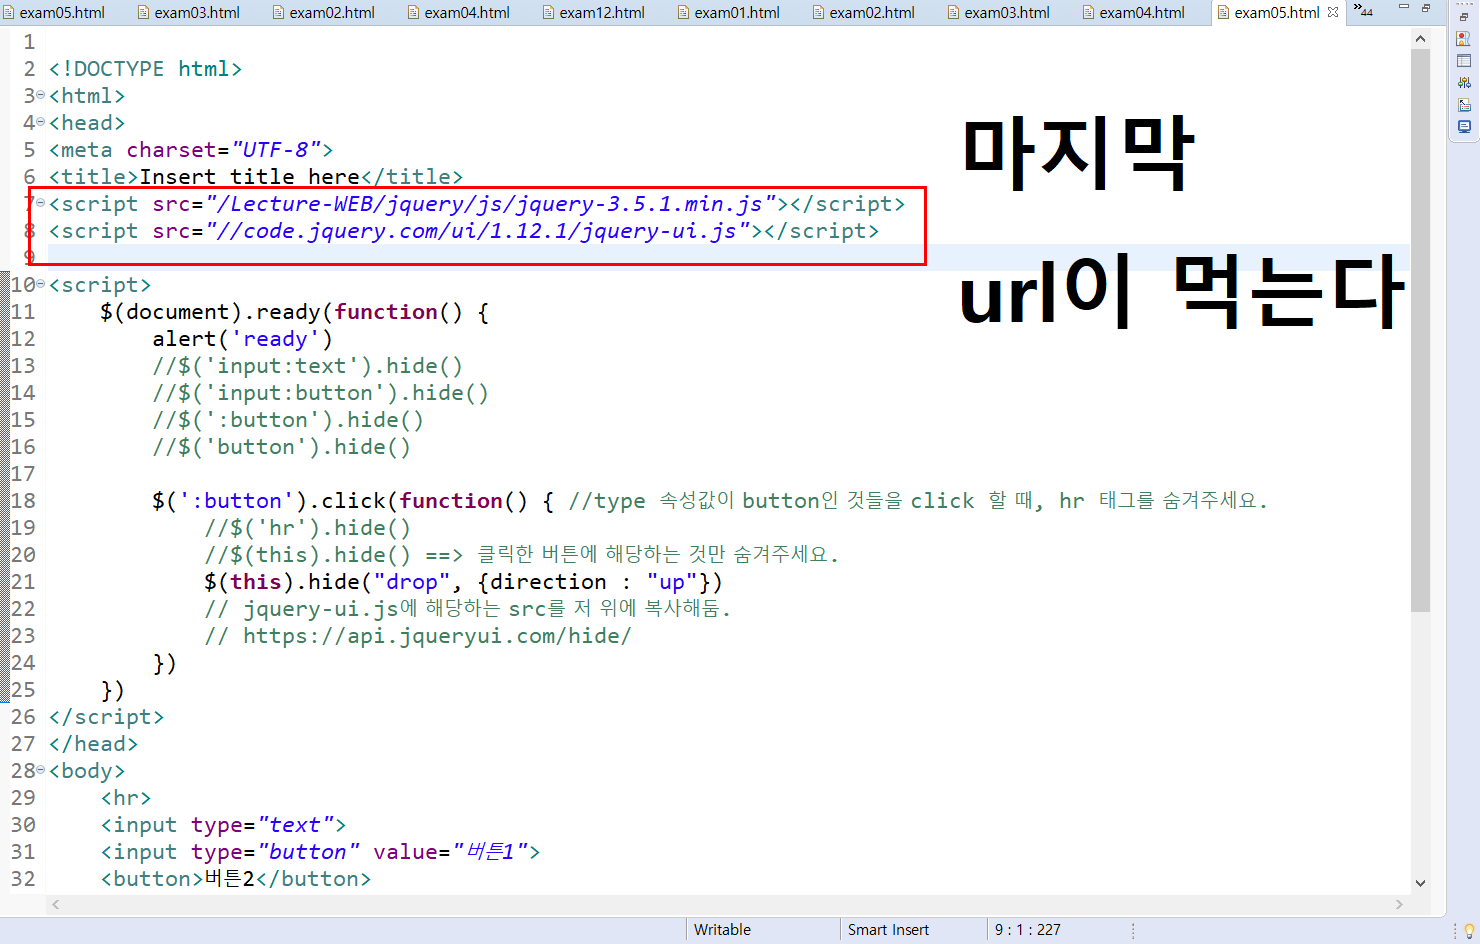The image size is (1480, 944).
Task: Collapse the script fold on line 7
Action: [x=41, y=203]
